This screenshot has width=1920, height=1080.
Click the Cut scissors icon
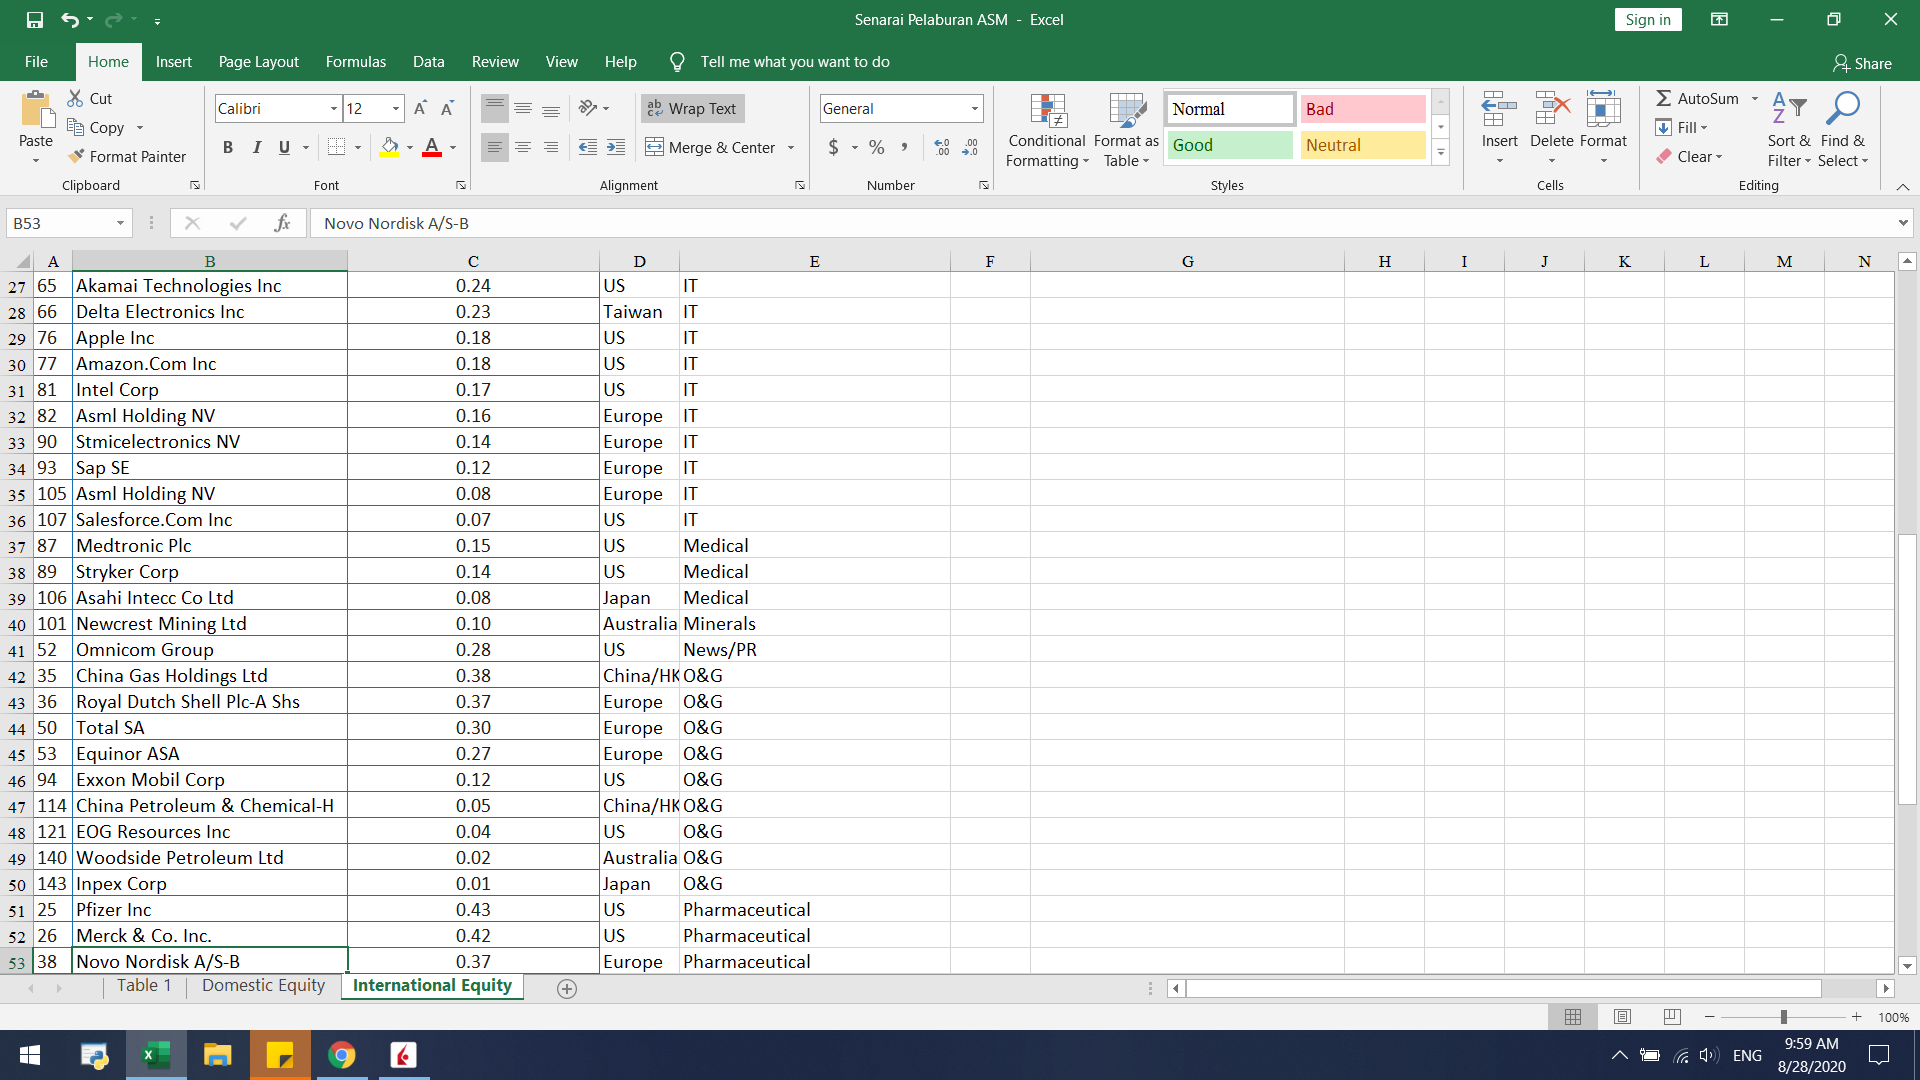pyautogui.click(x=75, y=98)
